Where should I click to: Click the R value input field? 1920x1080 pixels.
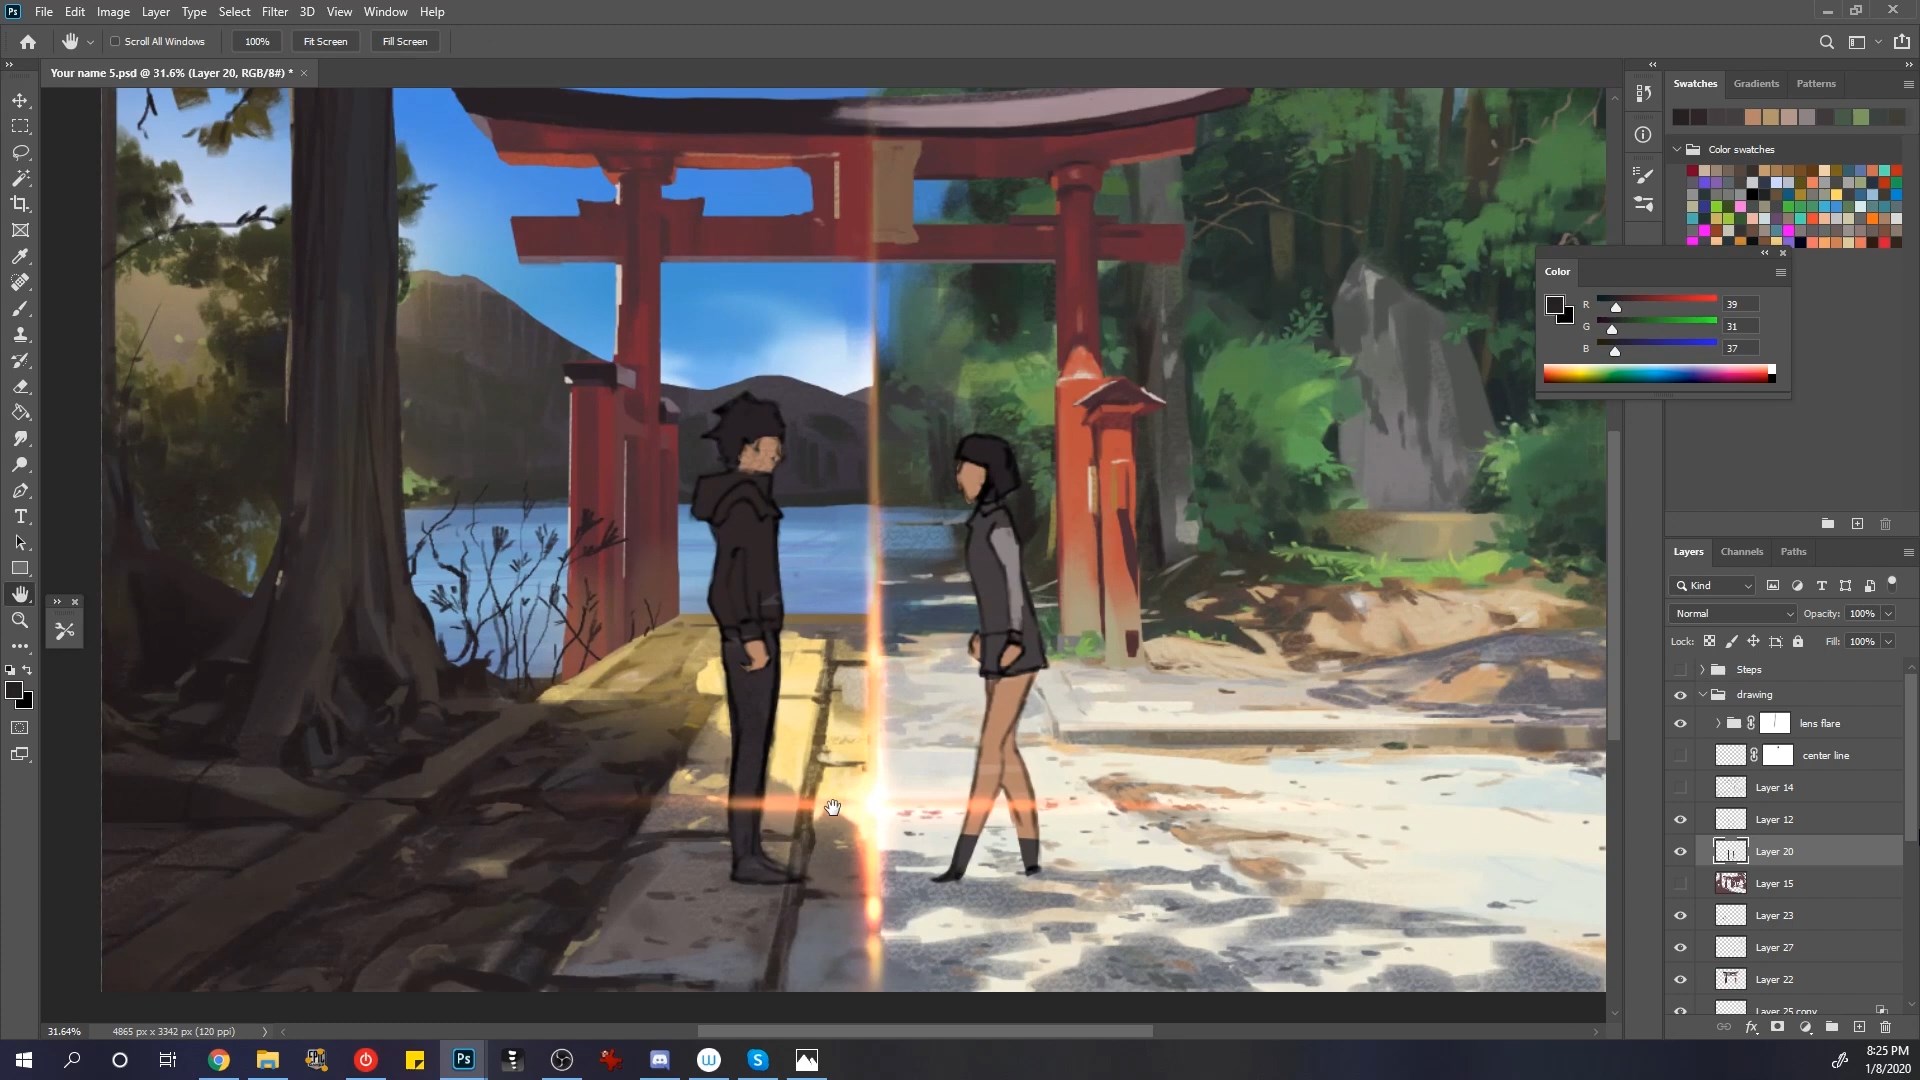[1741, 304]
